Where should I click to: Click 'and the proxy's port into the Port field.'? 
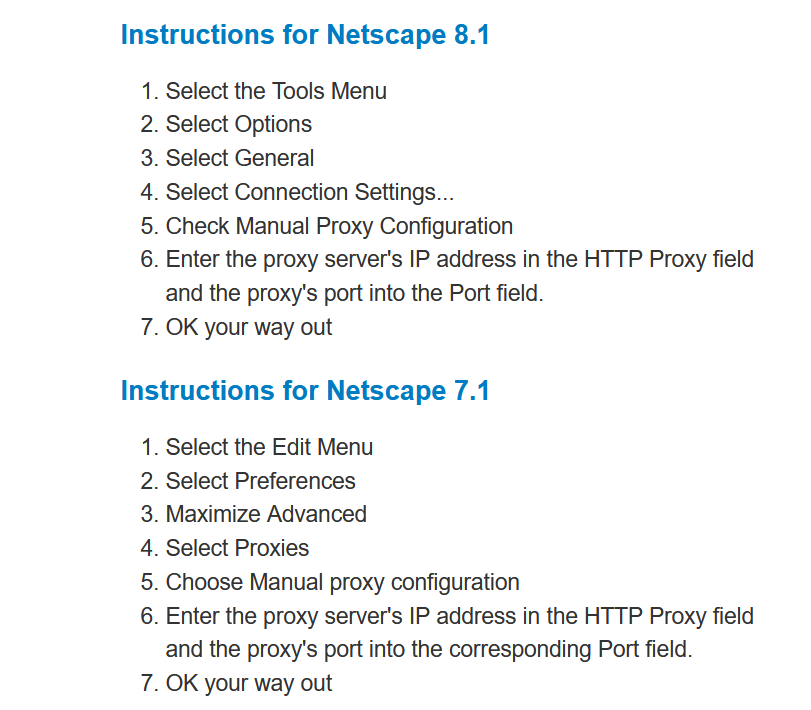(354, 294)
